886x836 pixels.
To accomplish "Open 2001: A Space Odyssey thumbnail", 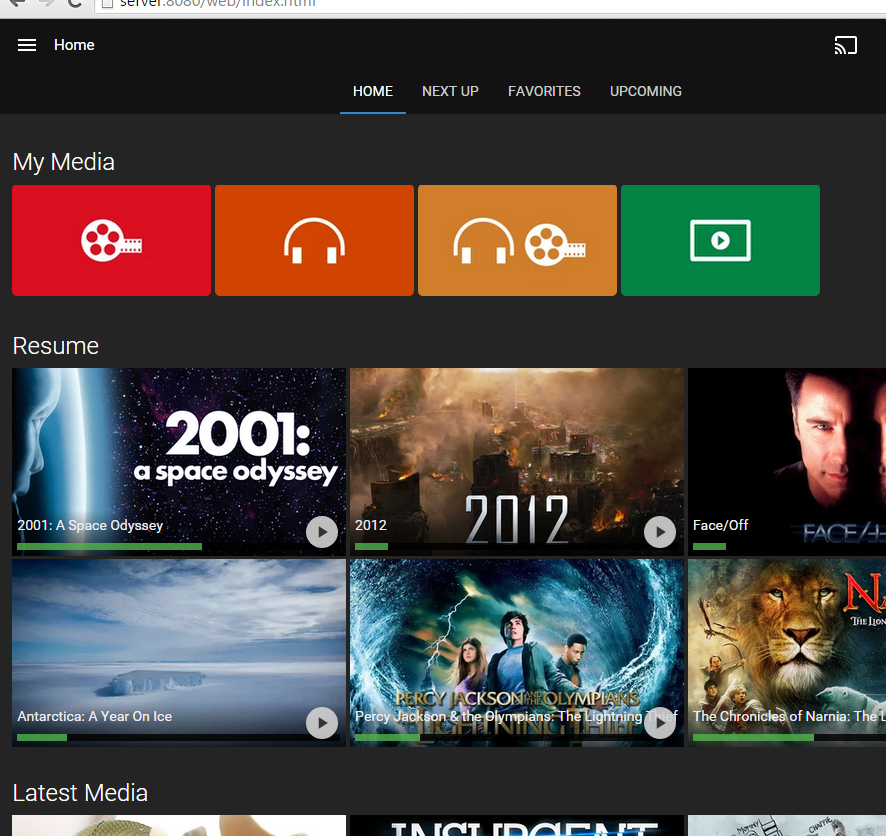I will (179, 461).
